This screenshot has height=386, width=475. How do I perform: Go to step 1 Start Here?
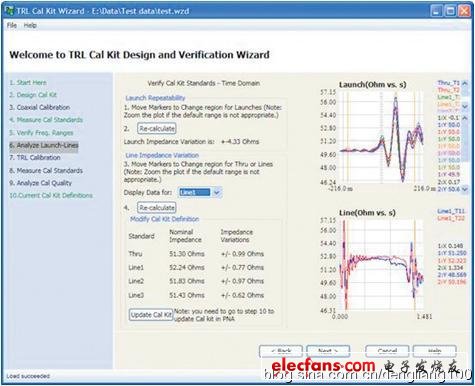click(28, 82)
